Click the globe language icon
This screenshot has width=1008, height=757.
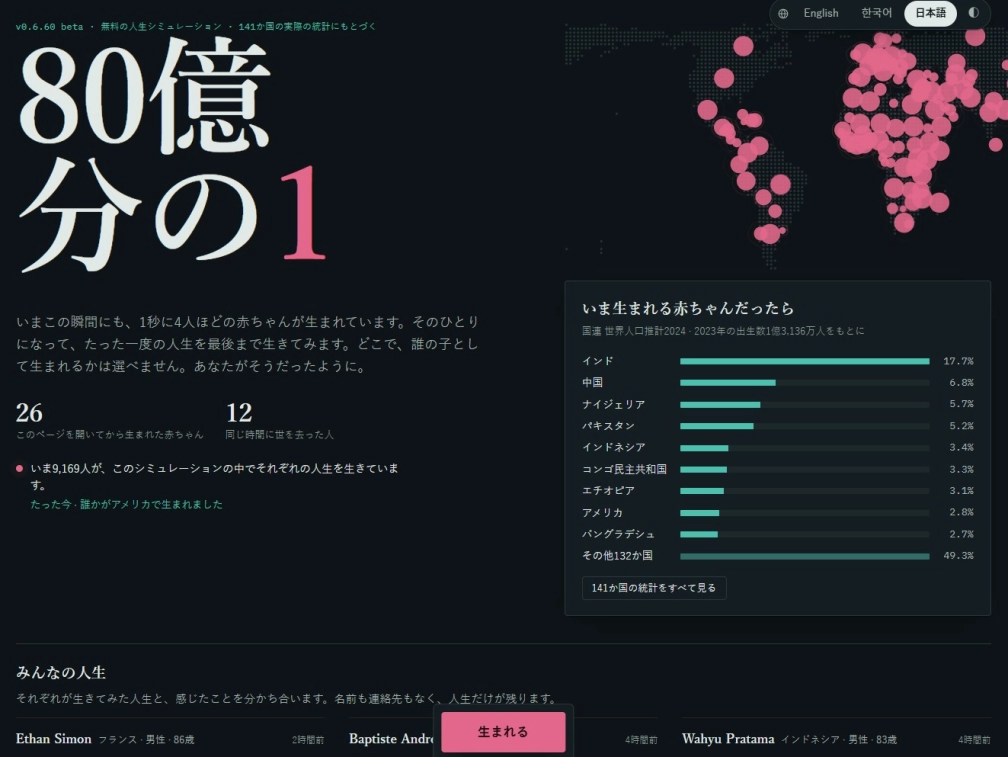[x=783, y=13]
